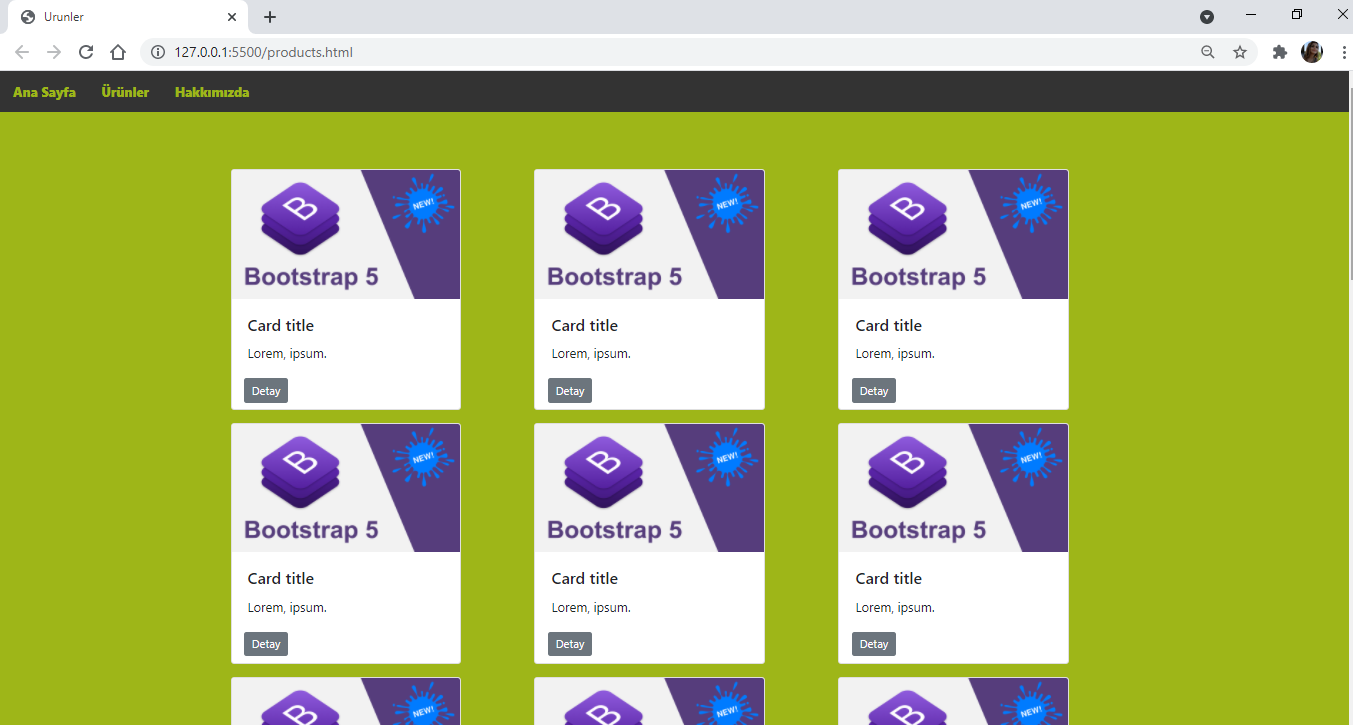Click Detay on the first row's right card
The image size is (1353, 725).
click(874, 391)
